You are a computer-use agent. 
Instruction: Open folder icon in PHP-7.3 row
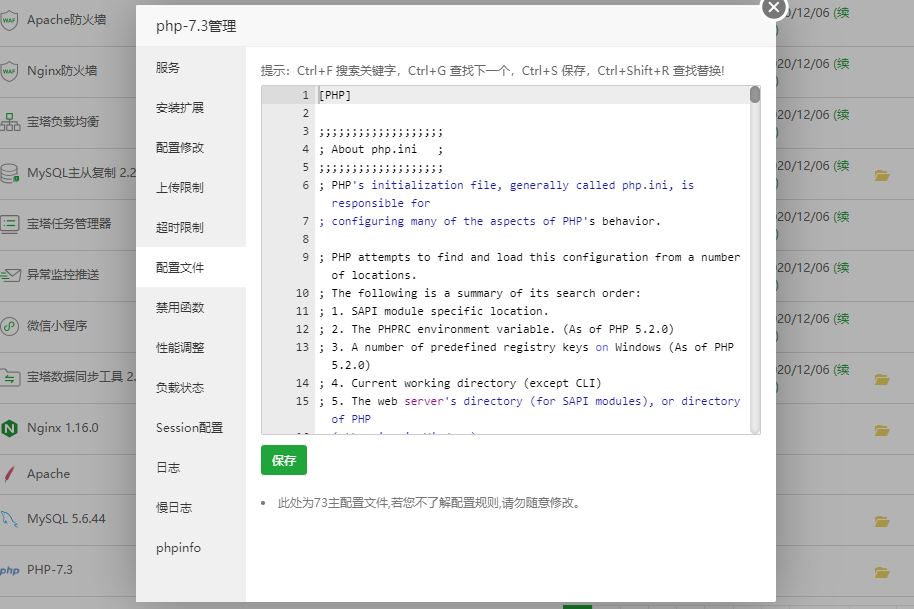coord(882,572)
